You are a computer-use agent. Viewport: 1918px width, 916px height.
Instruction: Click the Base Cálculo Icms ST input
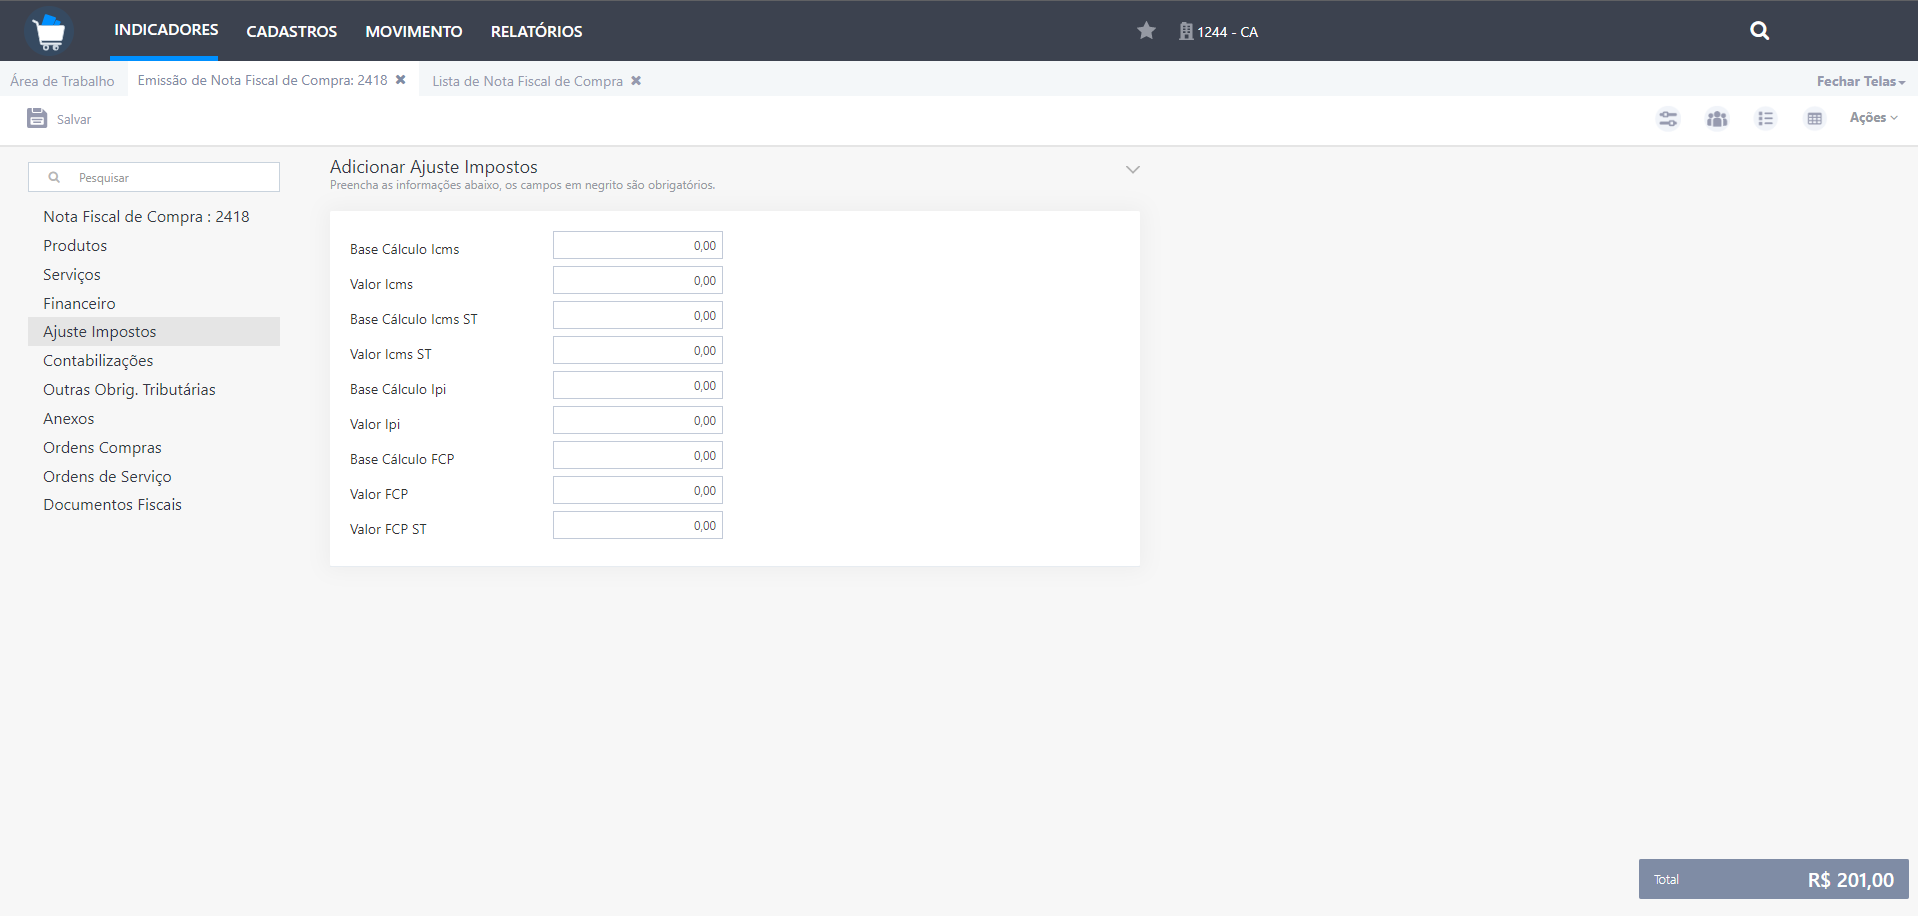pos(638,315)
